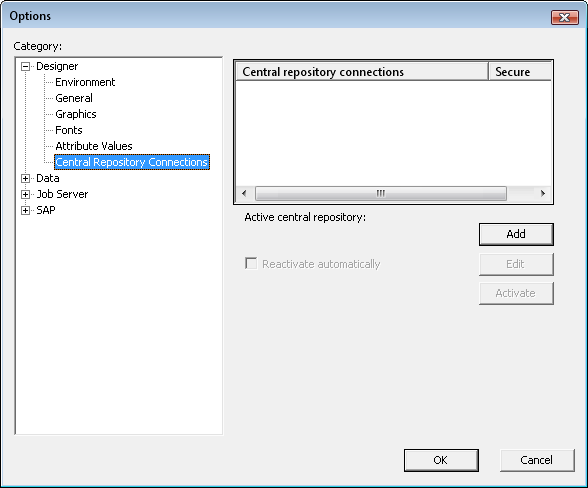Select Central Repository Connections item

tap(132, 162)
